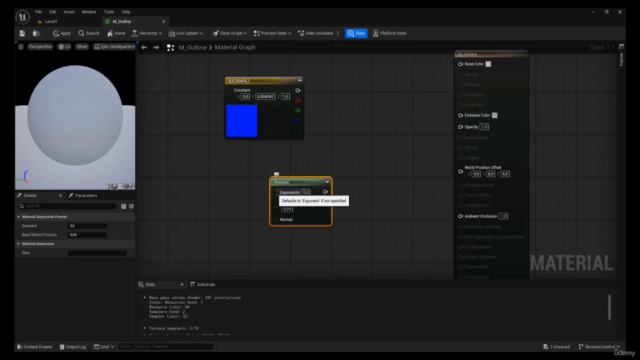Open the Lit view mode menu
The image size is (640, 360).
pyautogui.click(x=64, y=47)
